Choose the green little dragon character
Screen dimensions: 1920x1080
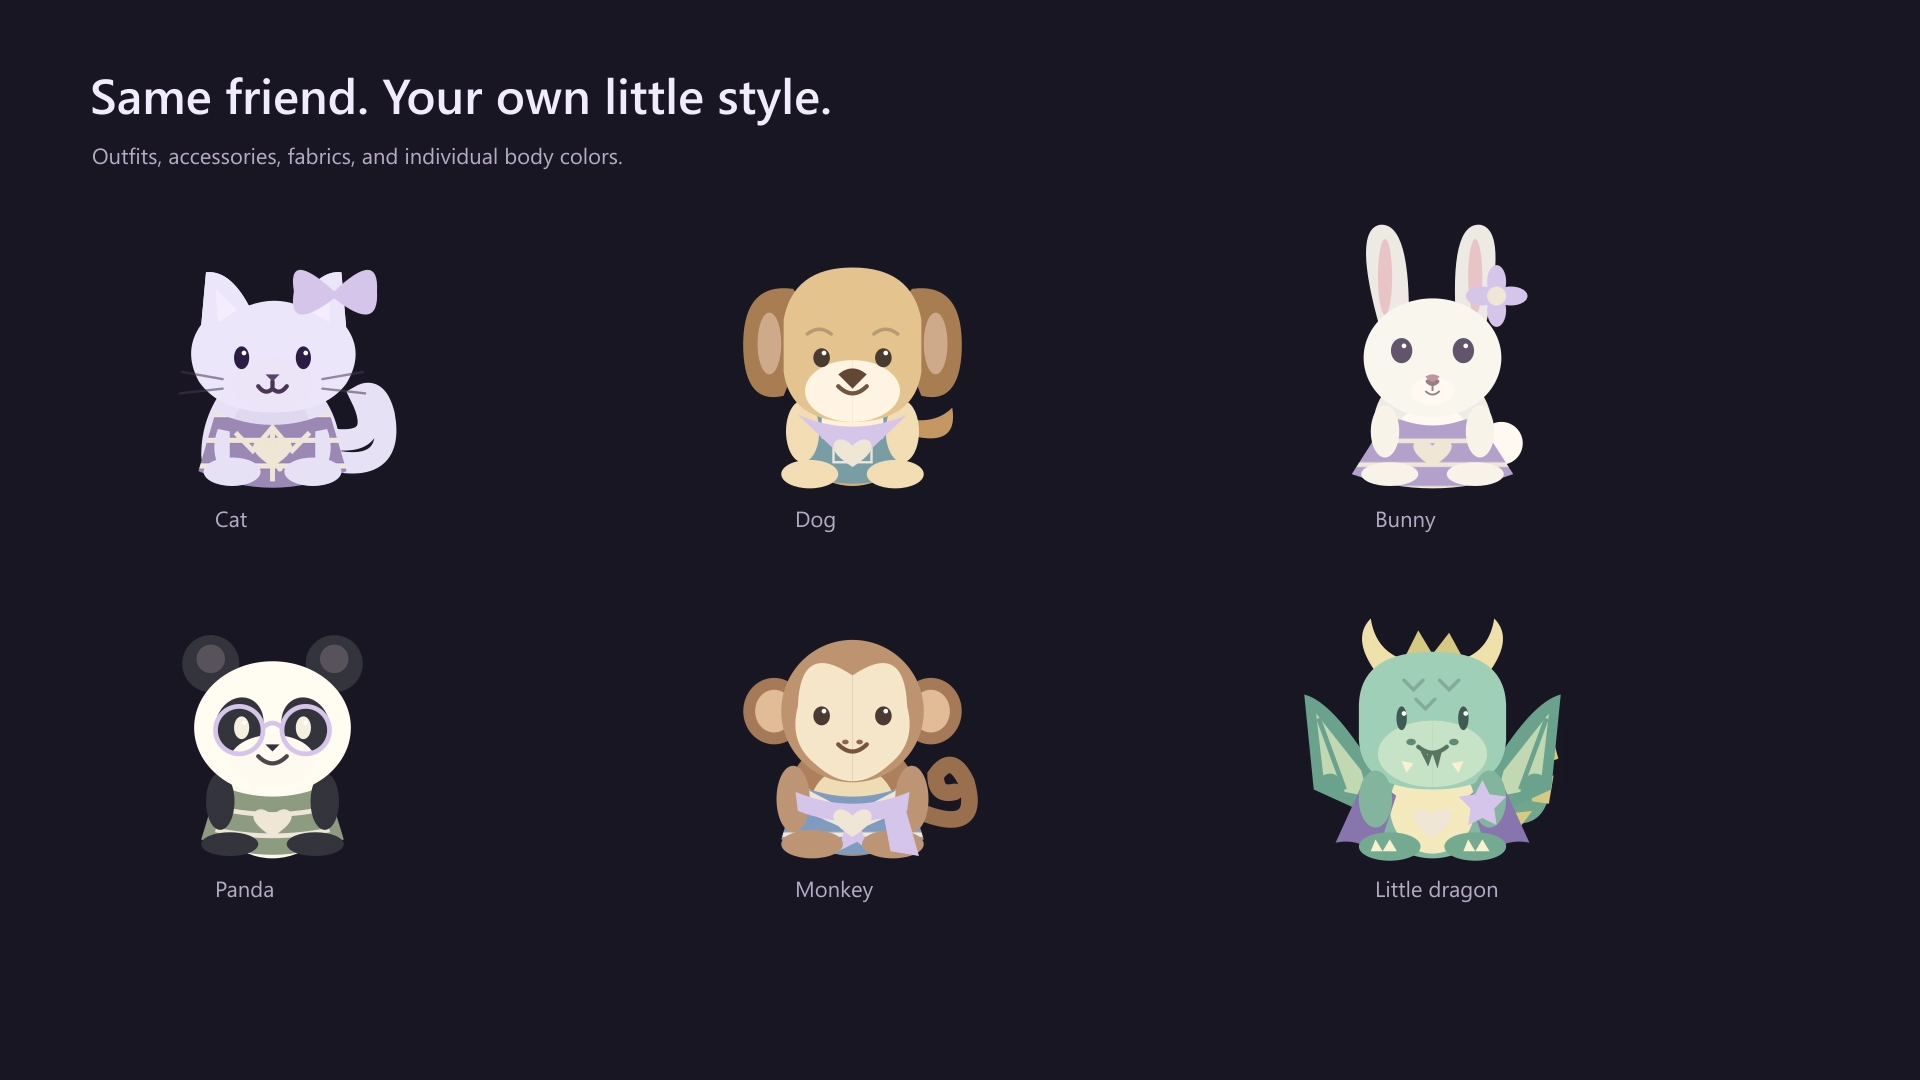(x=1432, y=739)
